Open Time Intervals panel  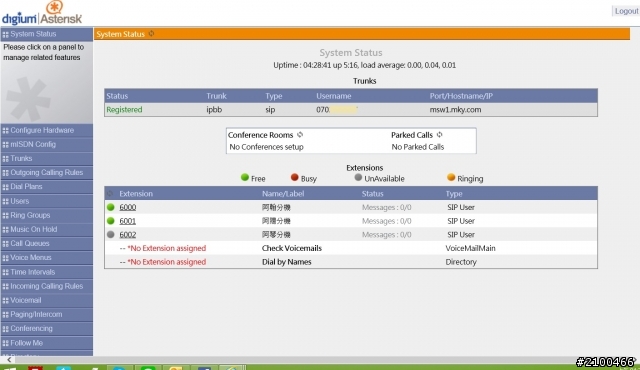click(47, 272)
